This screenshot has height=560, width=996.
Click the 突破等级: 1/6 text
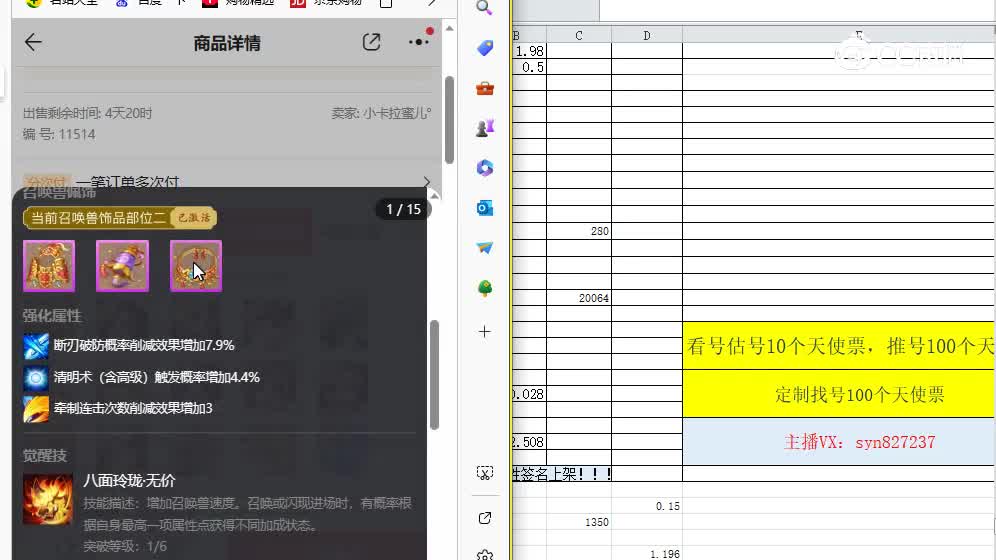pos(125,546)
